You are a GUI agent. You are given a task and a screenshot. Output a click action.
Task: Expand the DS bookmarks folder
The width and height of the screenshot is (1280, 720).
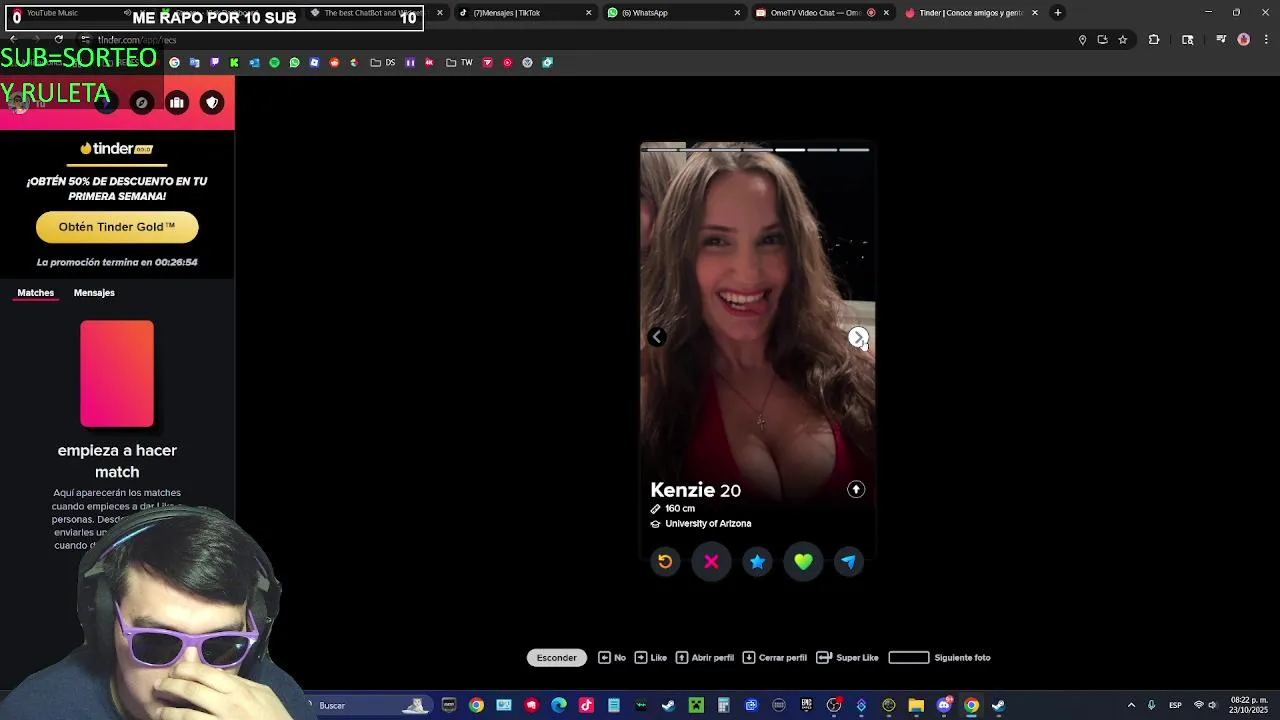point(382,63)
